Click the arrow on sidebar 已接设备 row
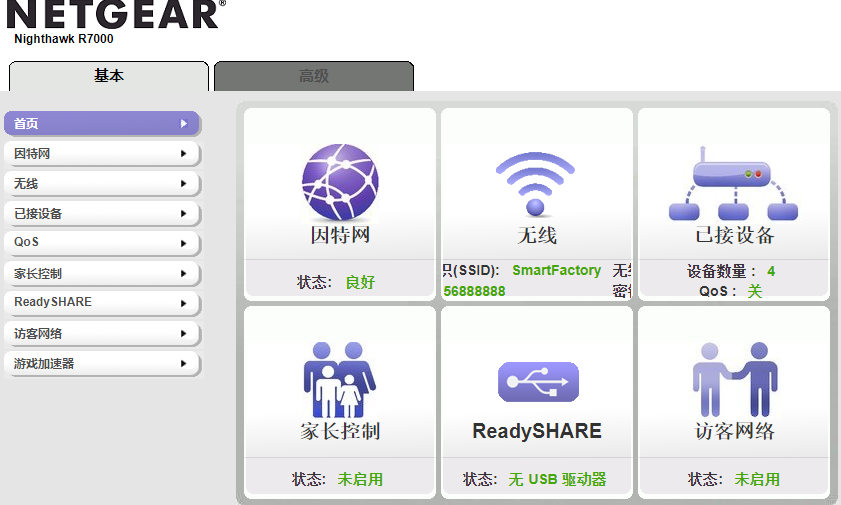 184,214
